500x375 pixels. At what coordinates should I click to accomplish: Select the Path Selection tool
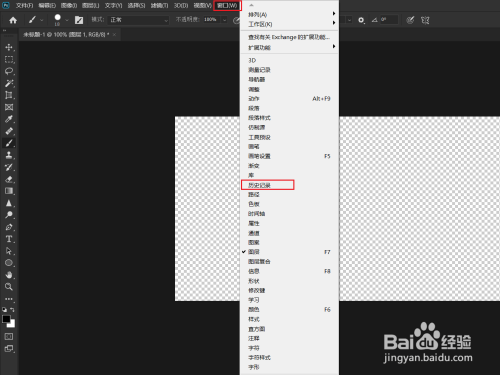coord(9,251)
